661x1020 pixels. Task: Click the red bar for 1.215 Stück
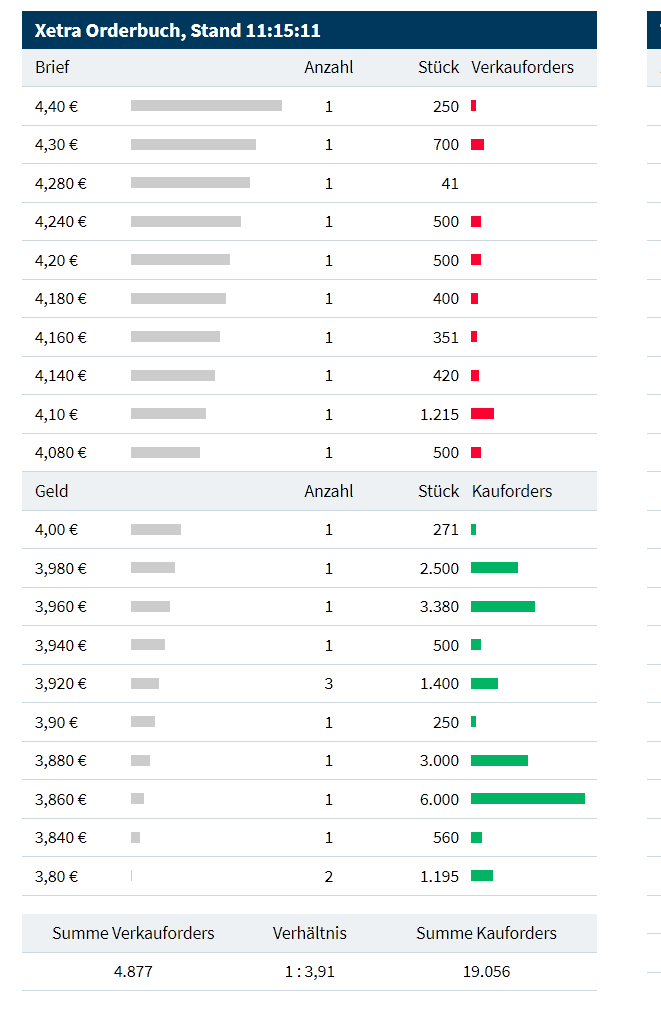482,414
